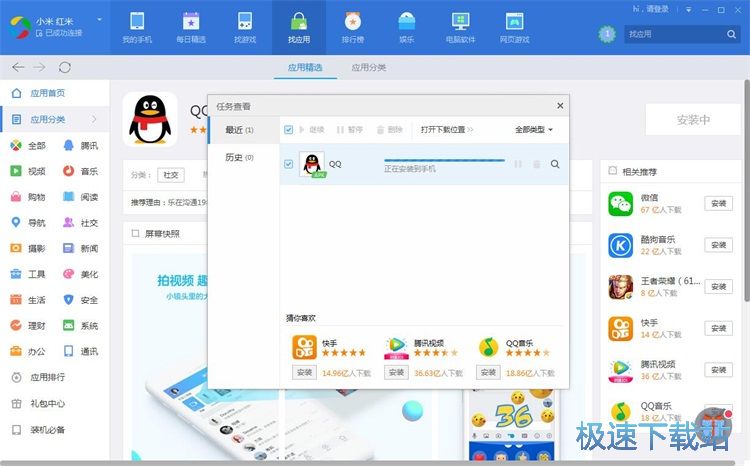The height and width of the screenshot is (466, 750).
Task: Click the green download count badge
Action: tap(607, 34)
